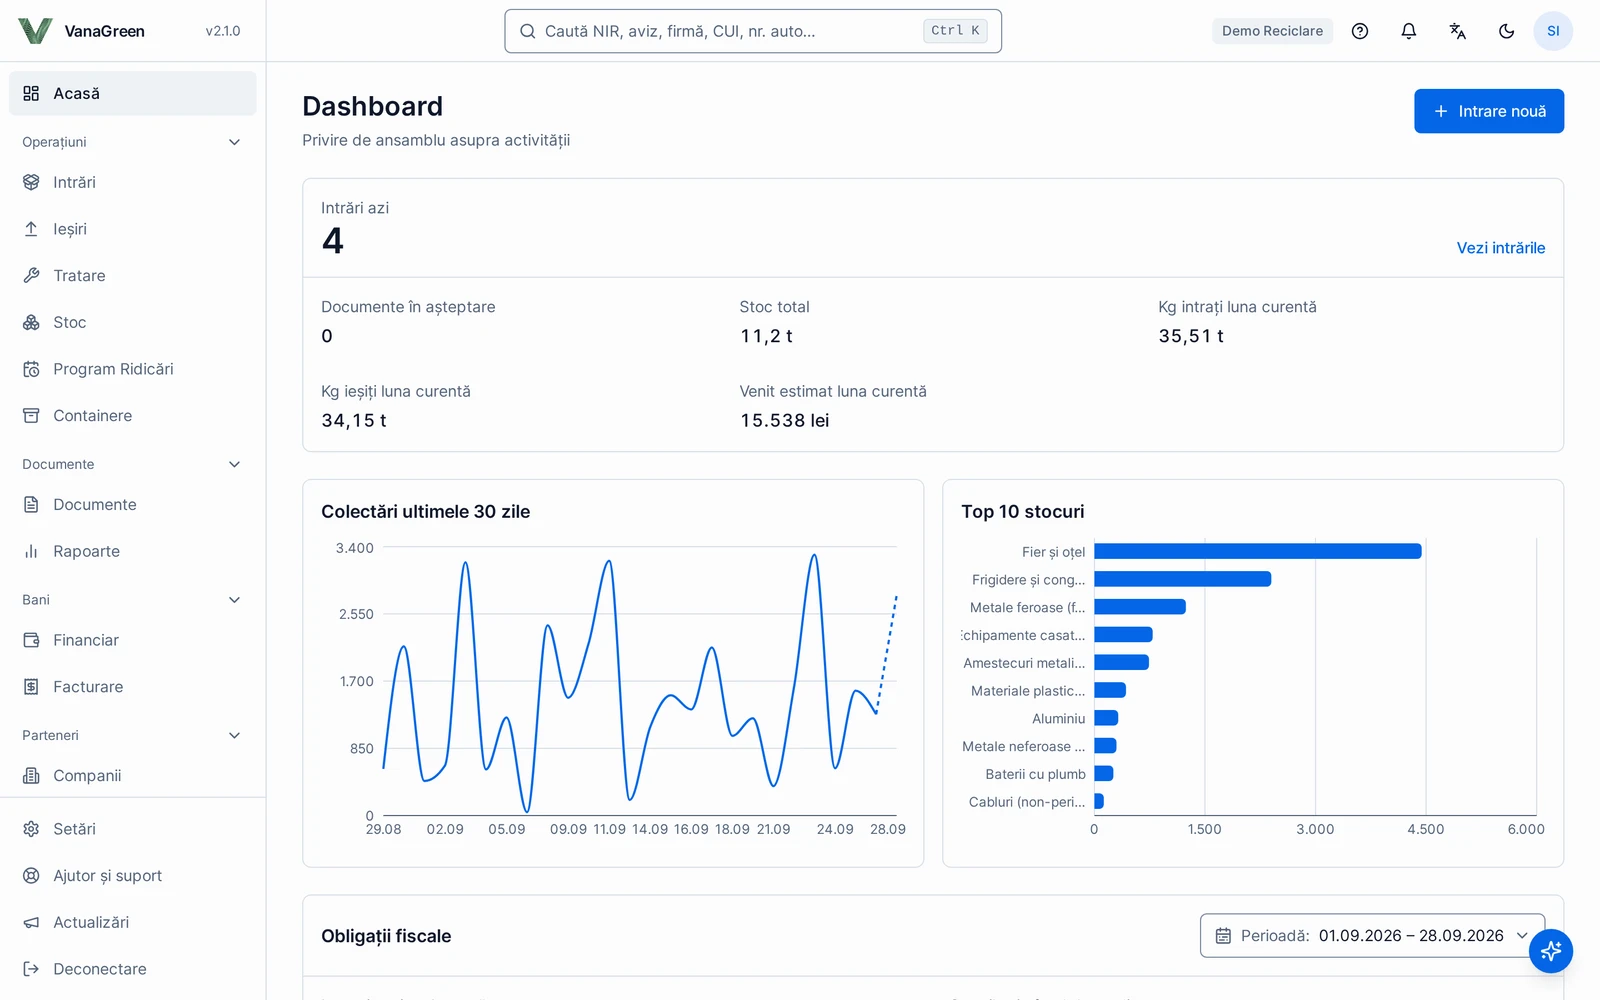Open the Documente page link
The image size is (1600, 1000).
[133, 505]
